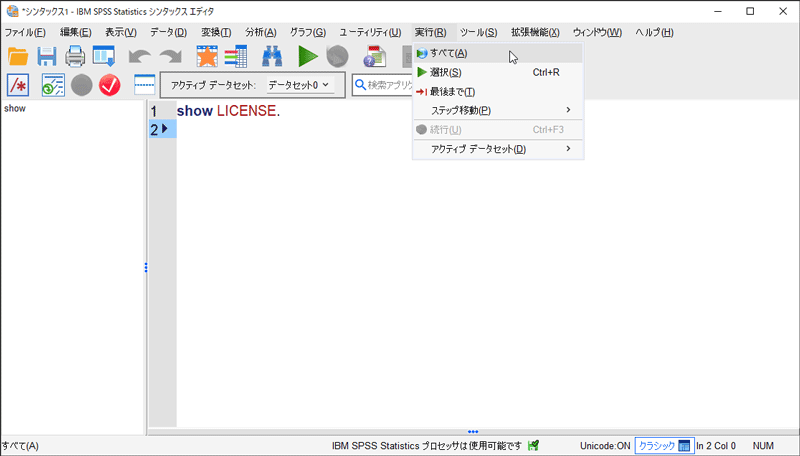Click the gray circle breakpoint icon
The image size is (800, 456).
click(82, 85)
